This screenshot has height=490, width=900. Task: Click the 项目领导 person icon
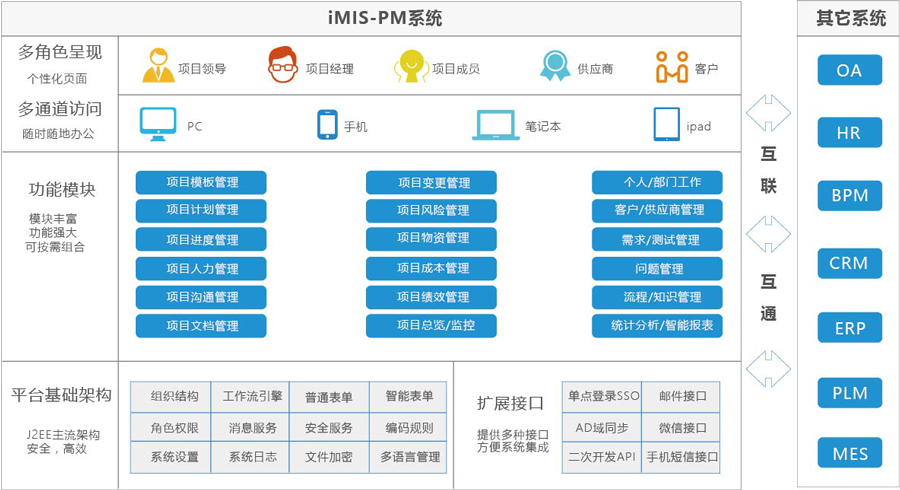[158, 66]
